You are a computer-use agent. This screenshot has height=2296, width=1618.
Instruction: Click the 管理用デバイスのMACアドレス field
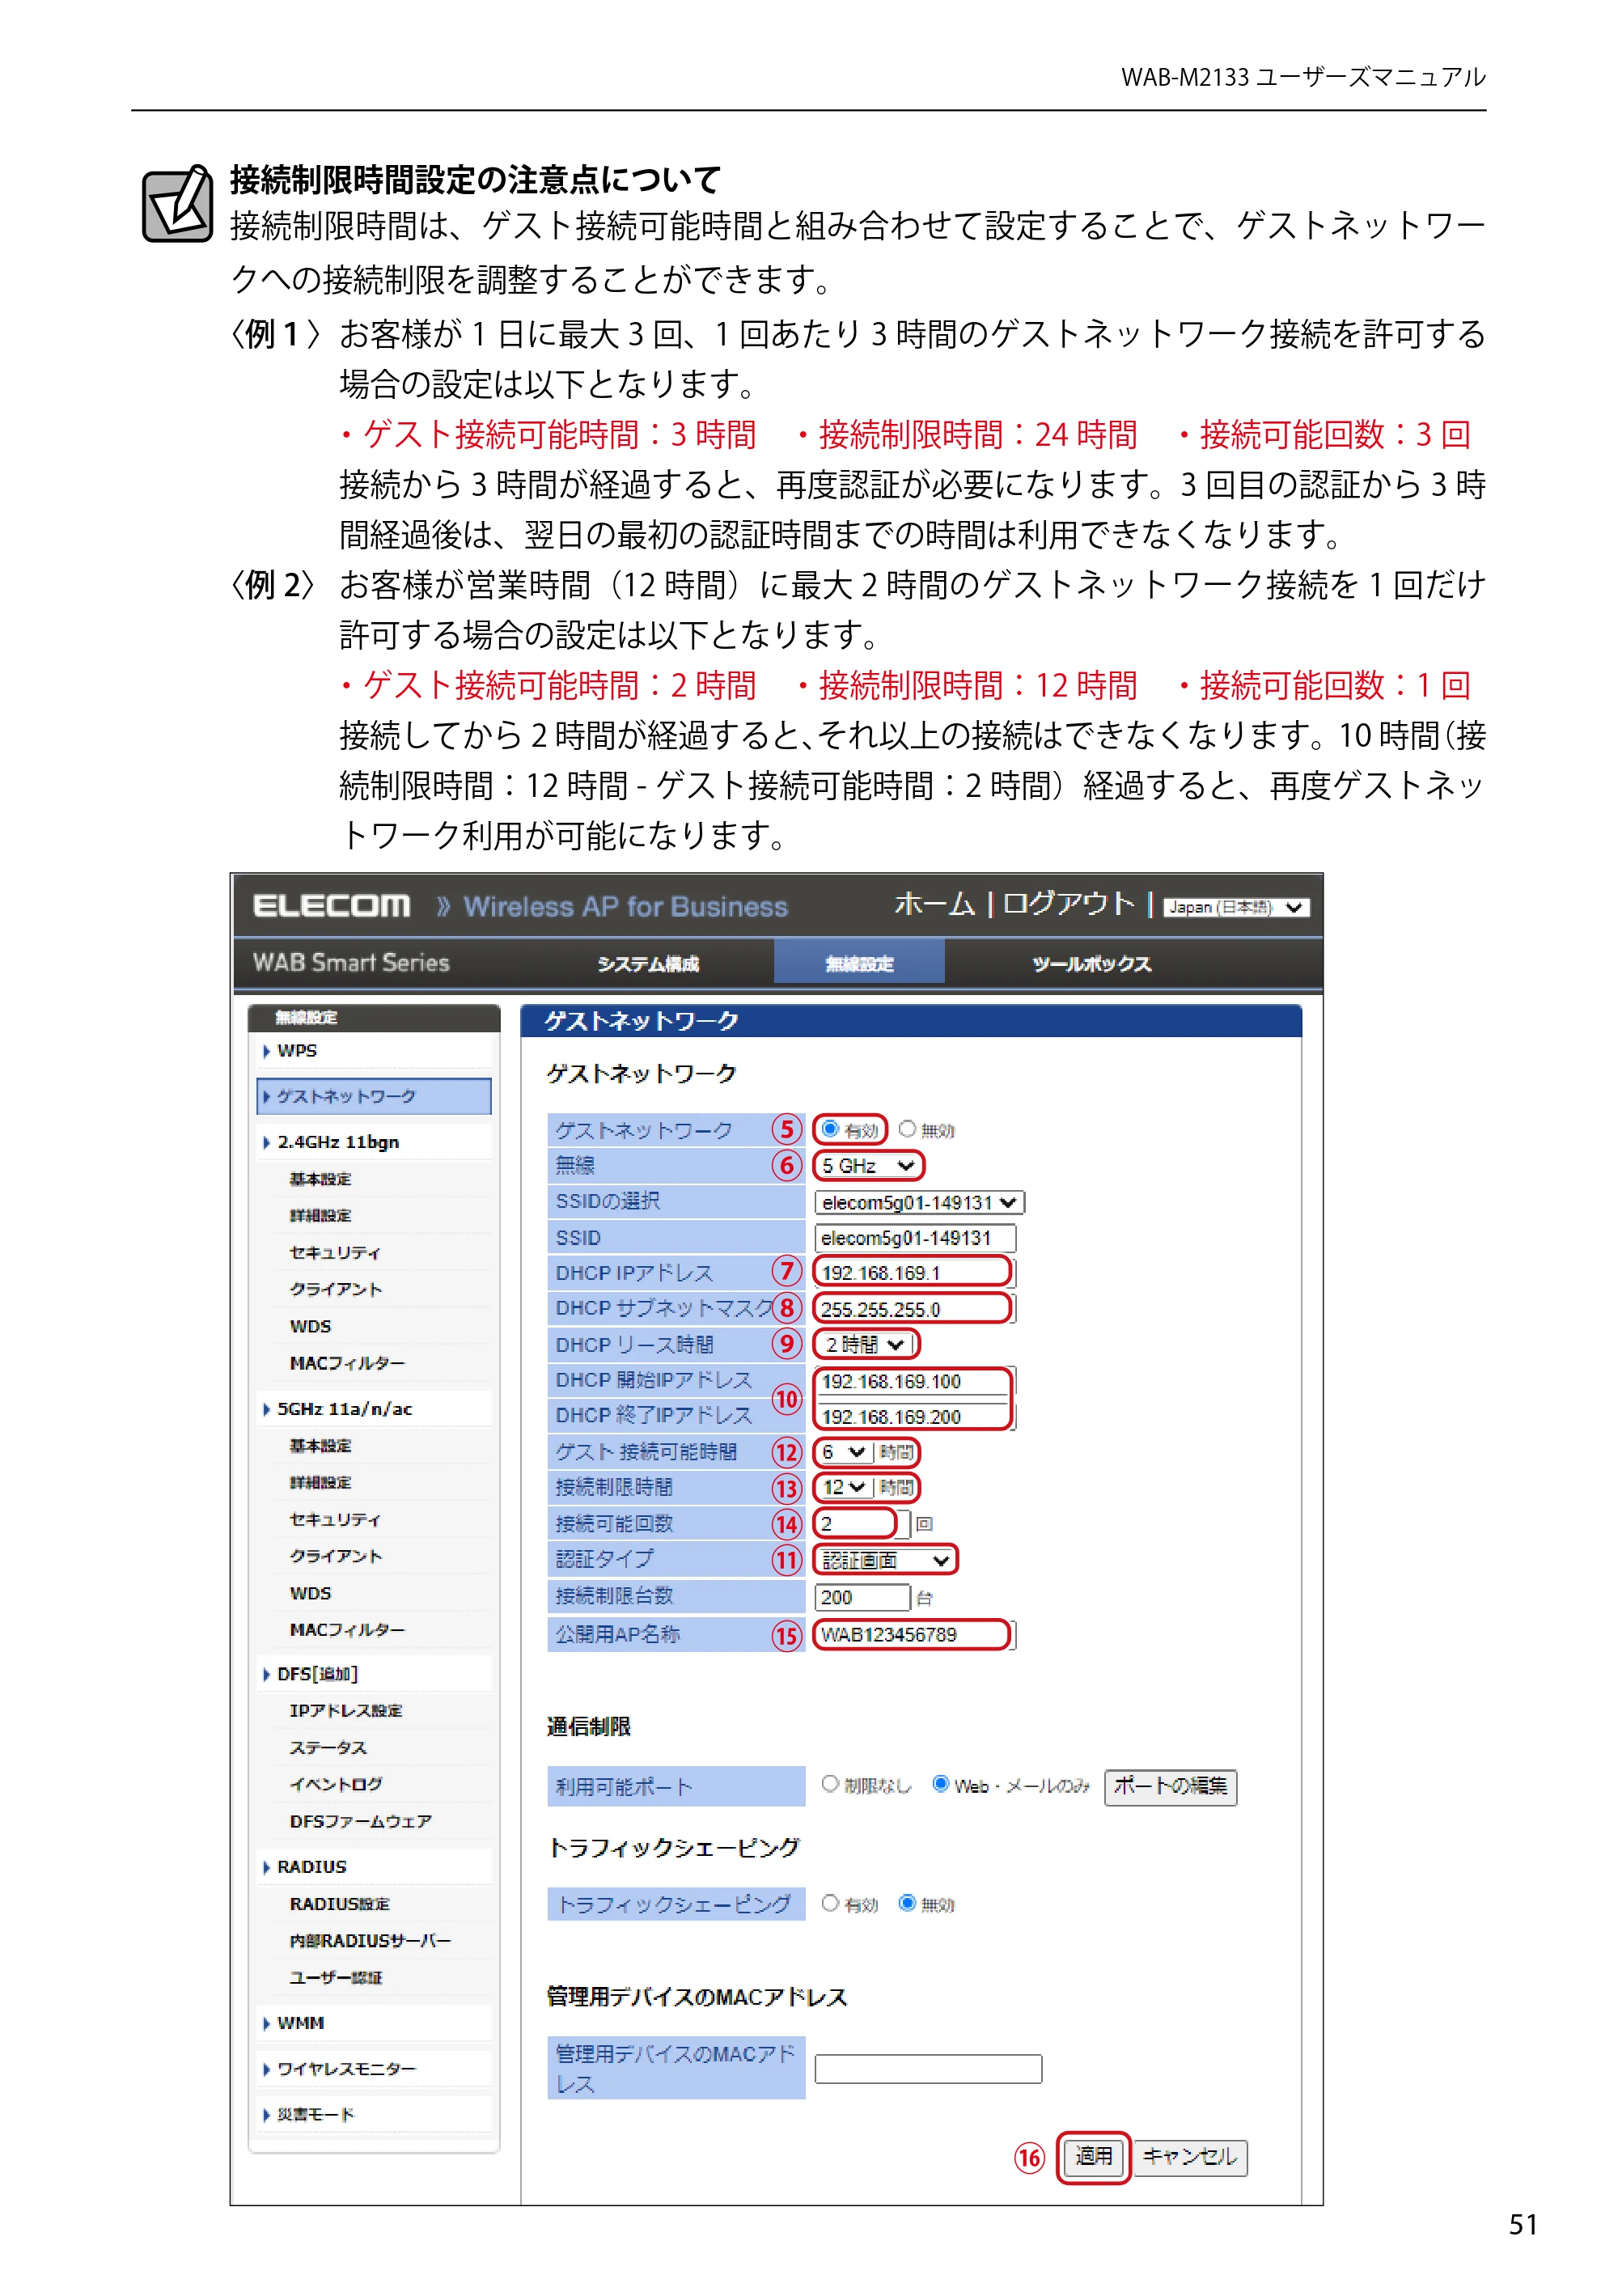pyautogui.click(x=928, y=2068)
